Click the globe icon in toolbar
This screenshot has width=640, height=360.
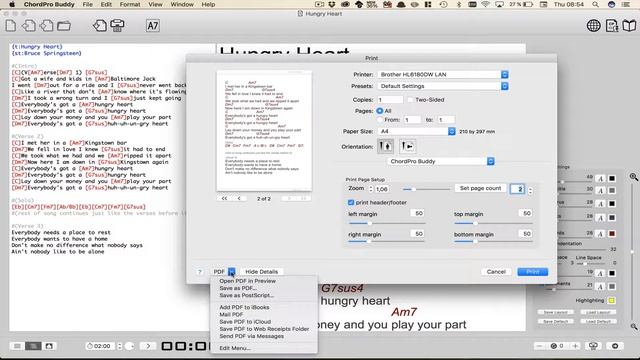tap(593, 26)
